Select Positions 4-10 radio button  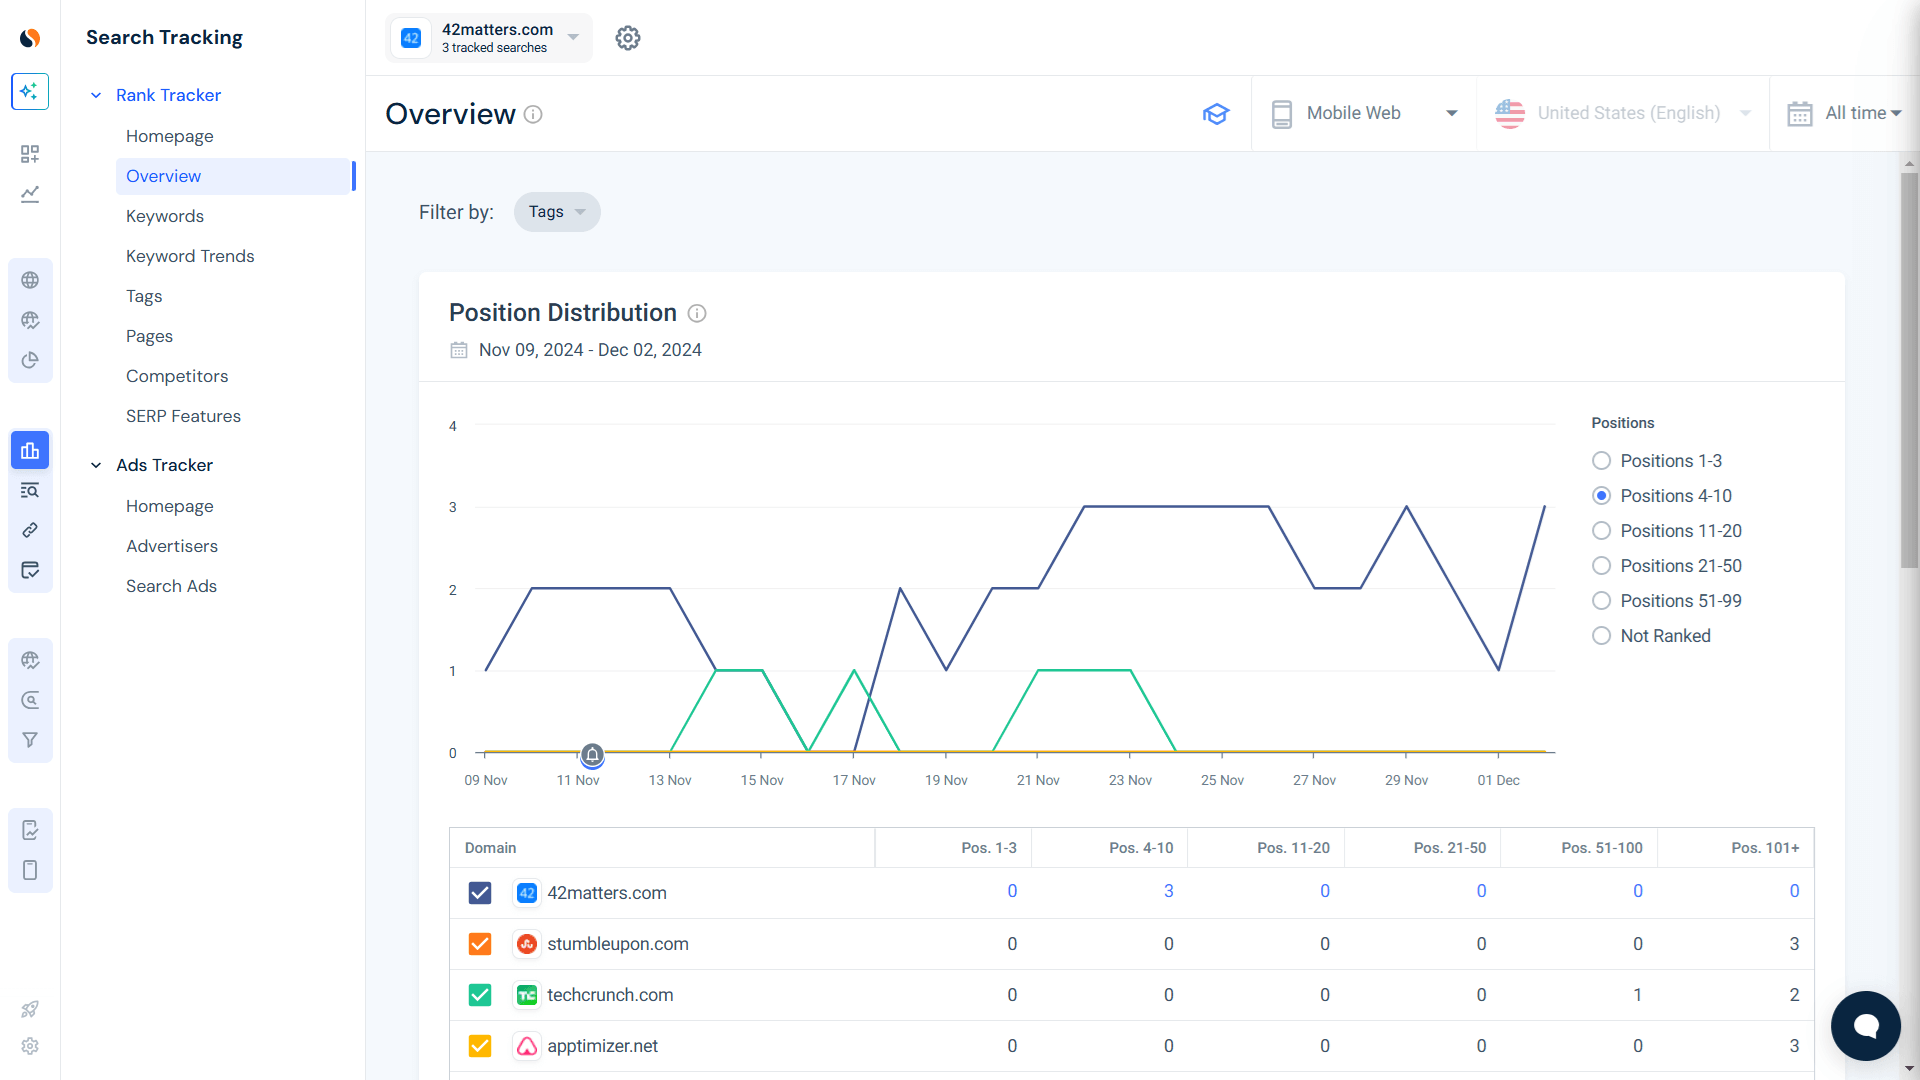(1601, 496)
